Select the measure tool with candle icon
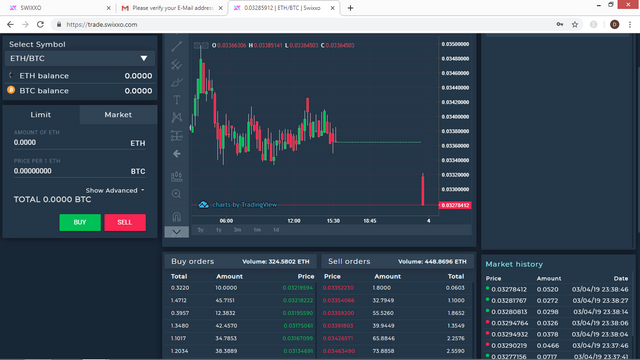The height and width of the screenshot is (360, 640). [176, 176]
